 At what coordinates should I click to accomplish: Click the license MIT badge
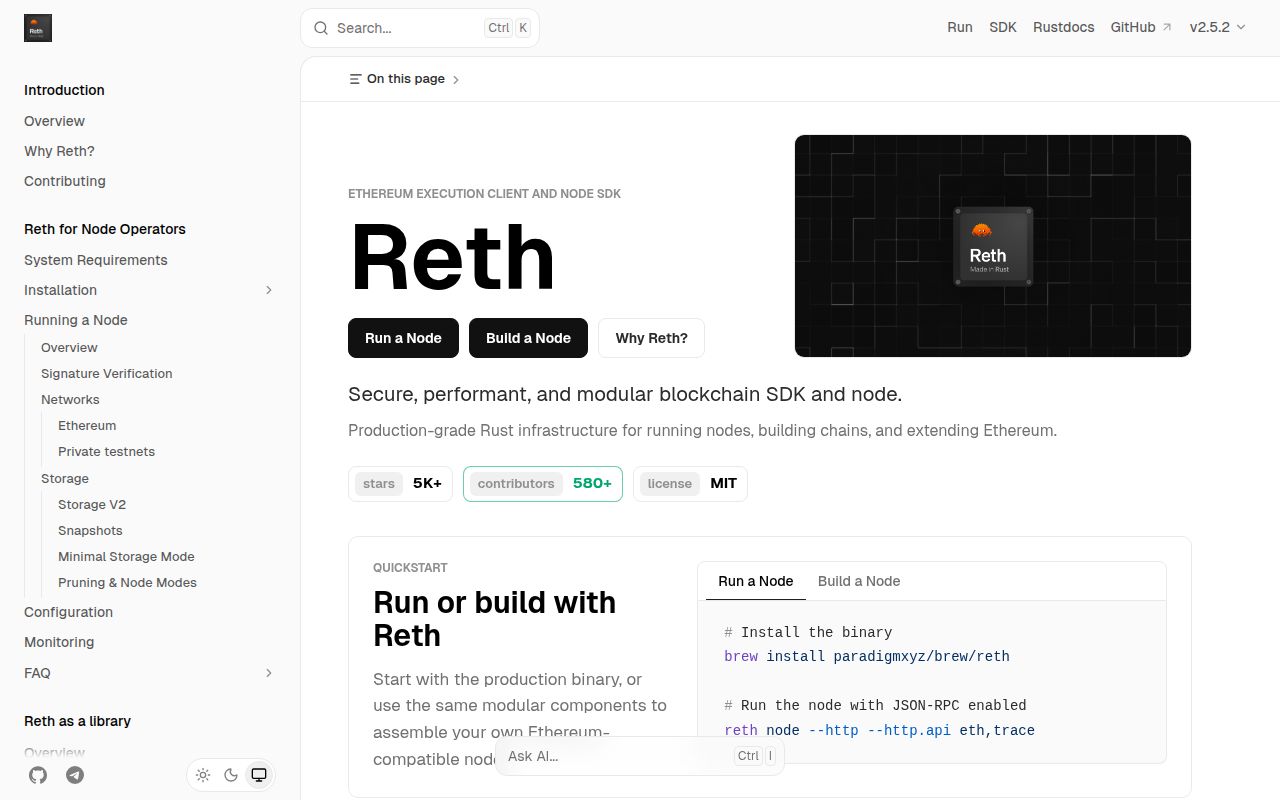(690, 483)
